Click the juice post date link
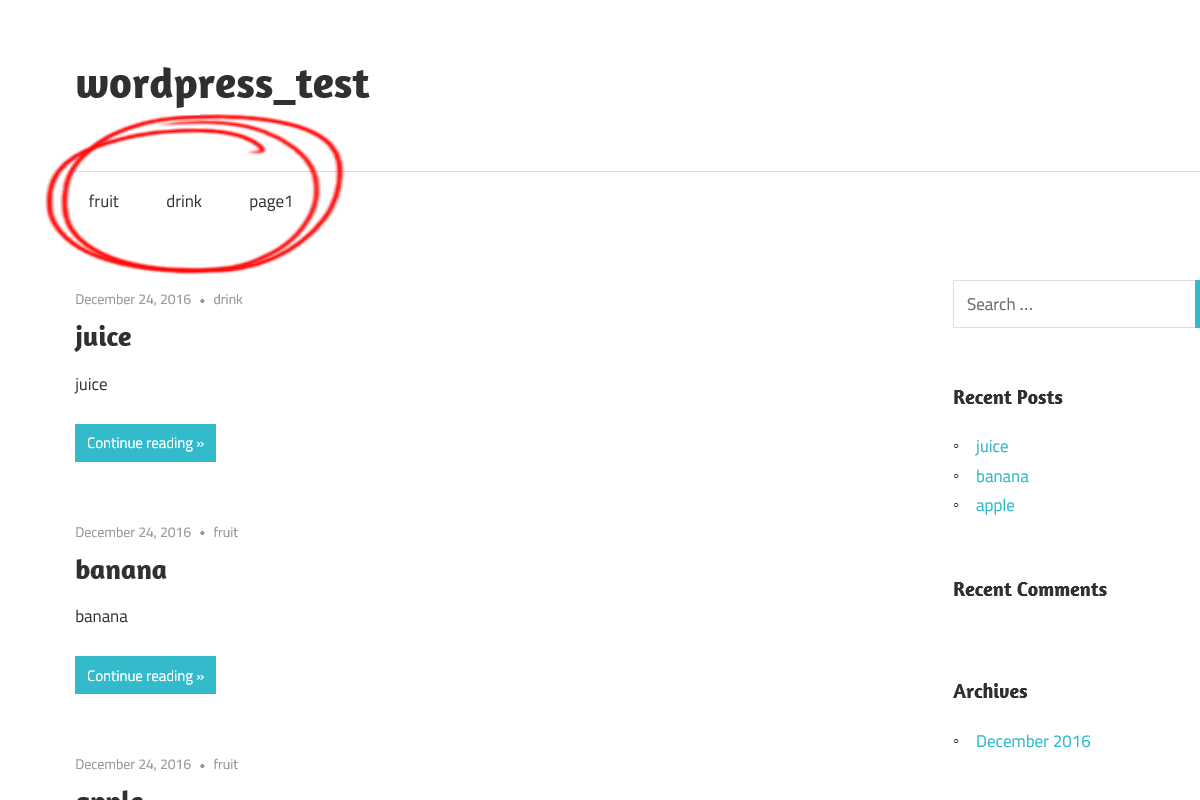 133,299
